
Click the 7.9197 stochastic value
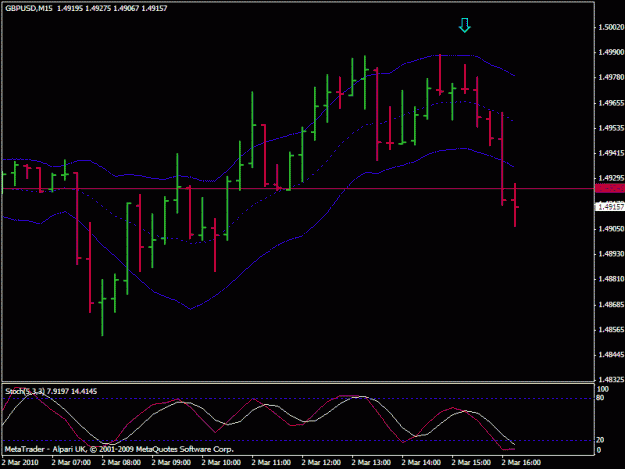pyautogui.click(x=58, y=391)
